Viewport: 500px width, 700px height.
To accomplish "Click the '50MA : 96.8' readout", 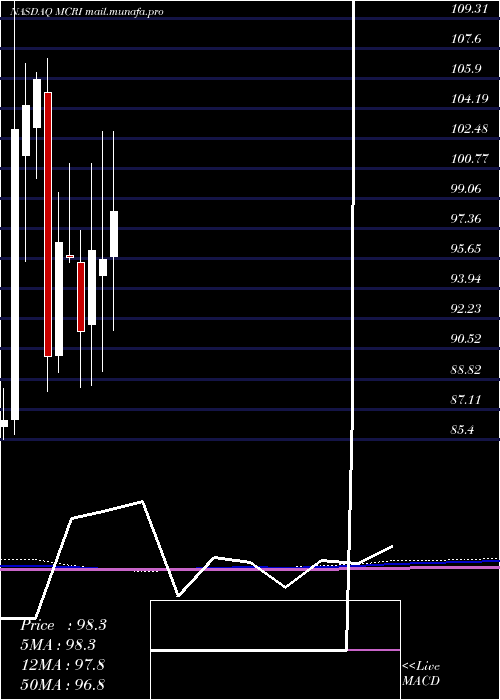I will point(63,684).
